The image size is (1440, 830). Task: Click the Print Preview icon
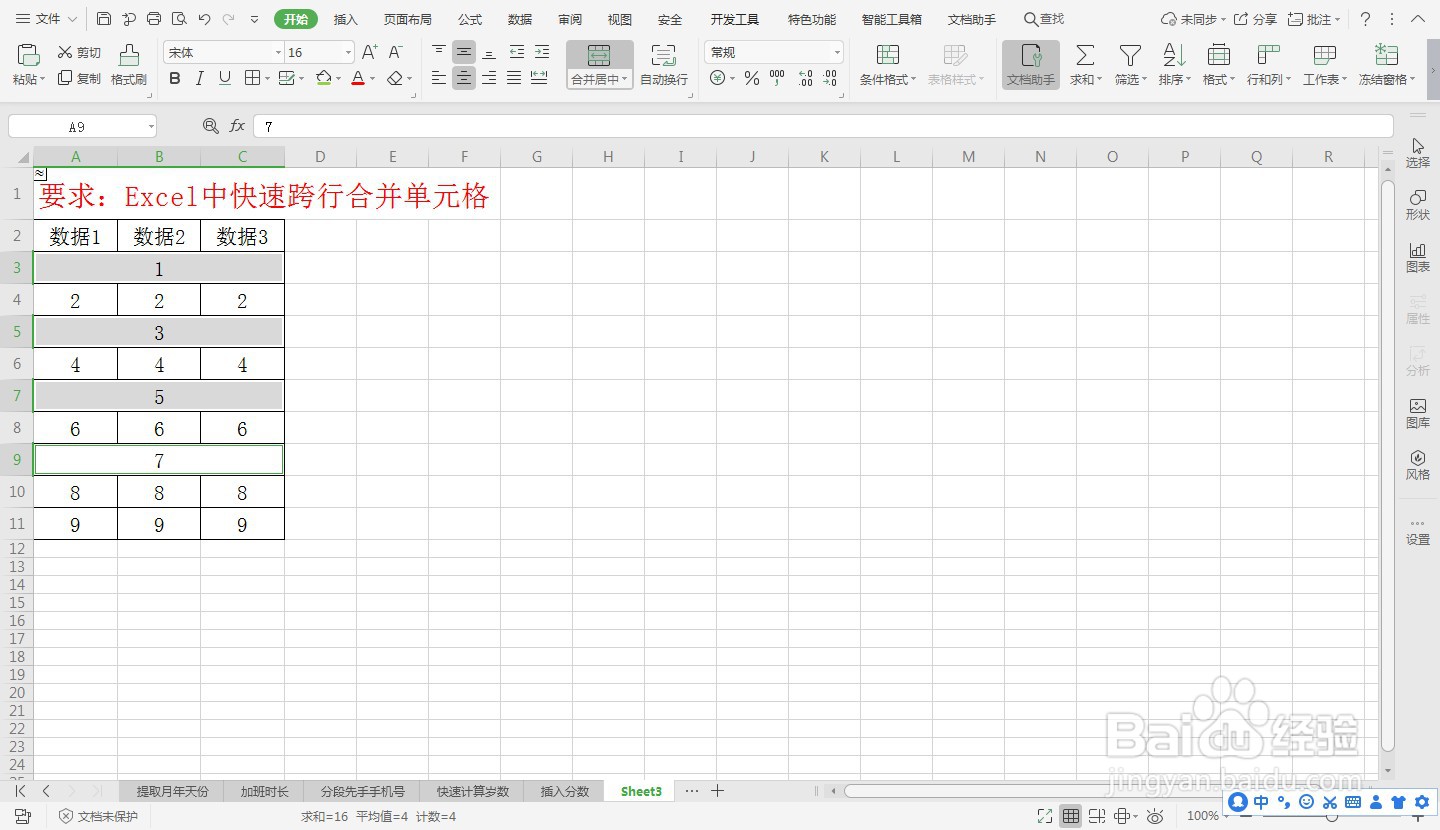pyautogui.click(x=179, y=19)
